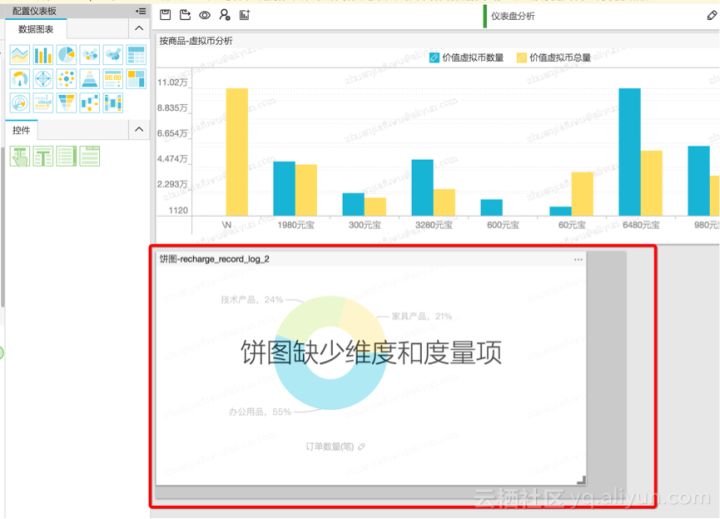Switch to the 控件 tab
This screenshot has height=519, width=720.
coord(21,130)
